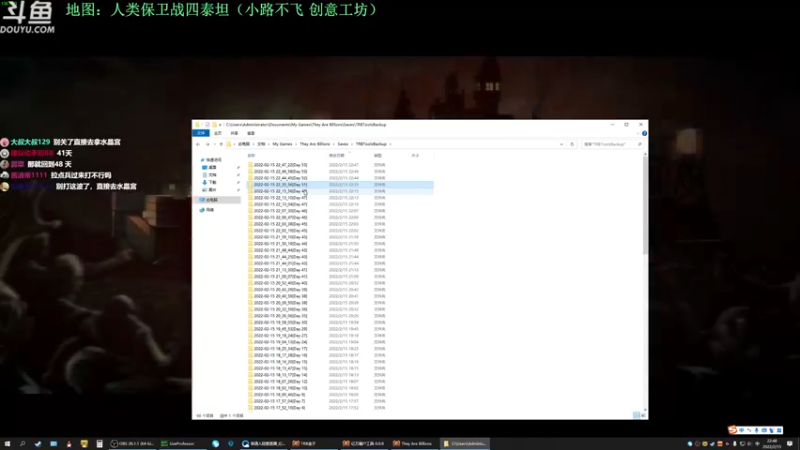Expand the chevron after Saves in breadcrumb

352,144
